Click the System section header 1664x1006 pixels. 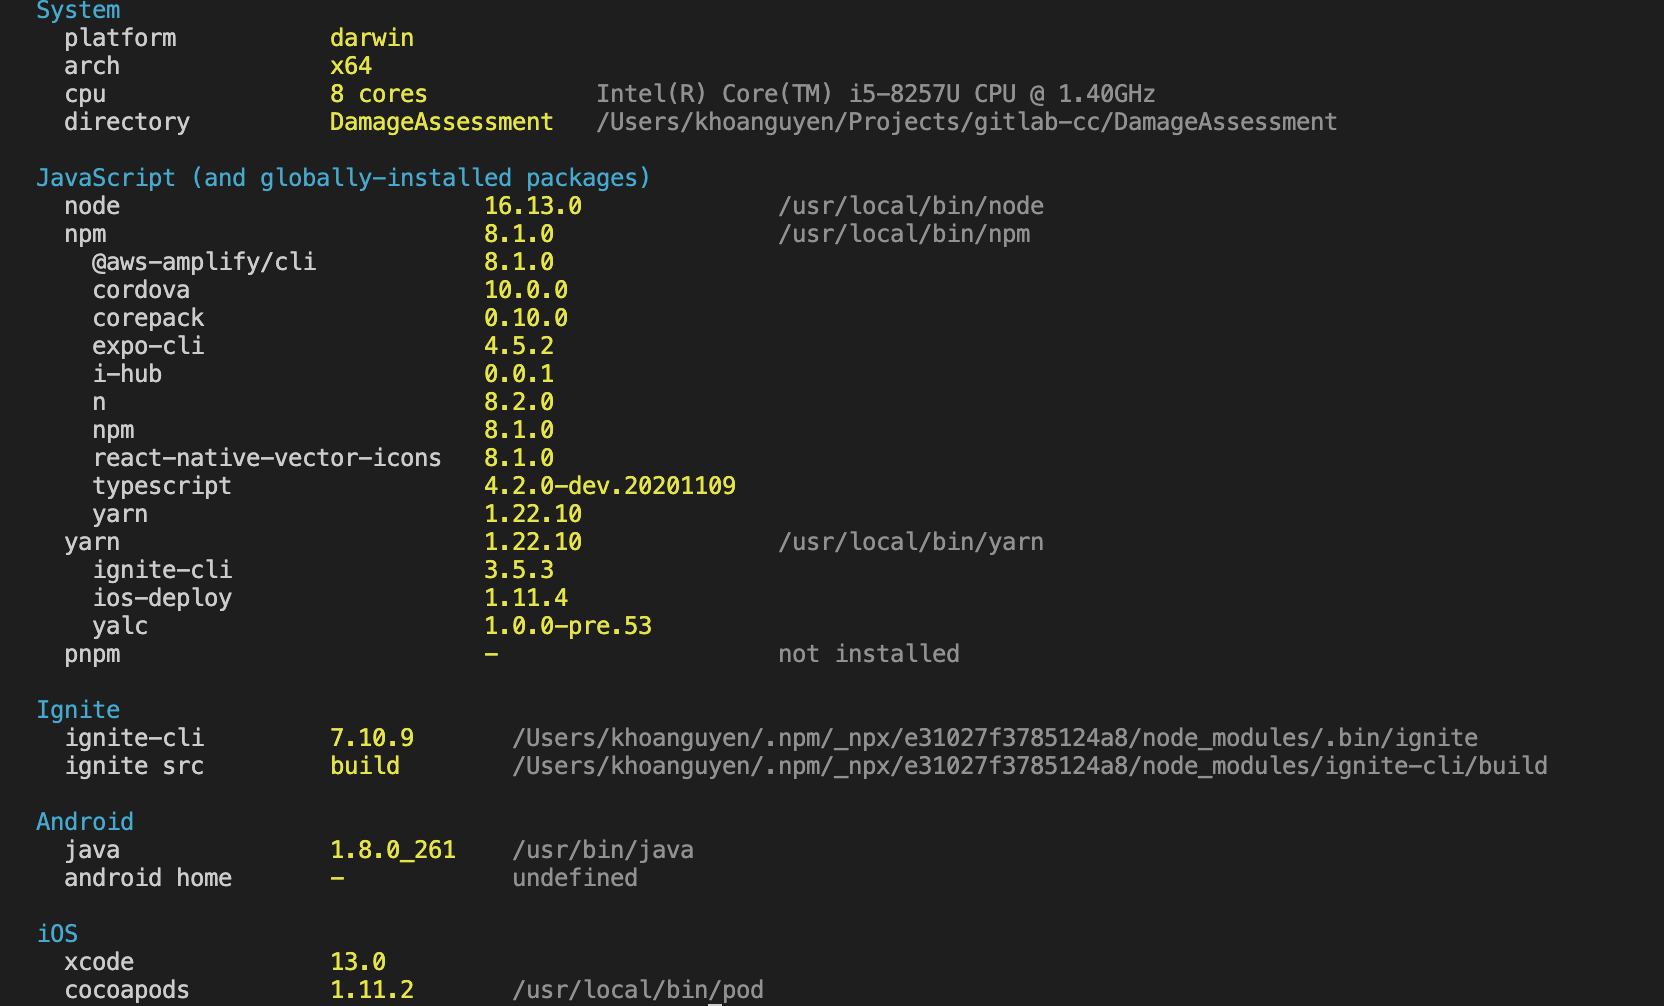78,10
